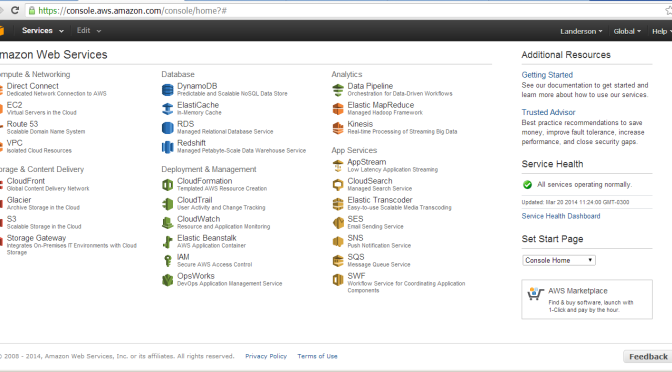Click 'Message Queue Service' description text
The image size is (672, 372).
tap(379, 264)
